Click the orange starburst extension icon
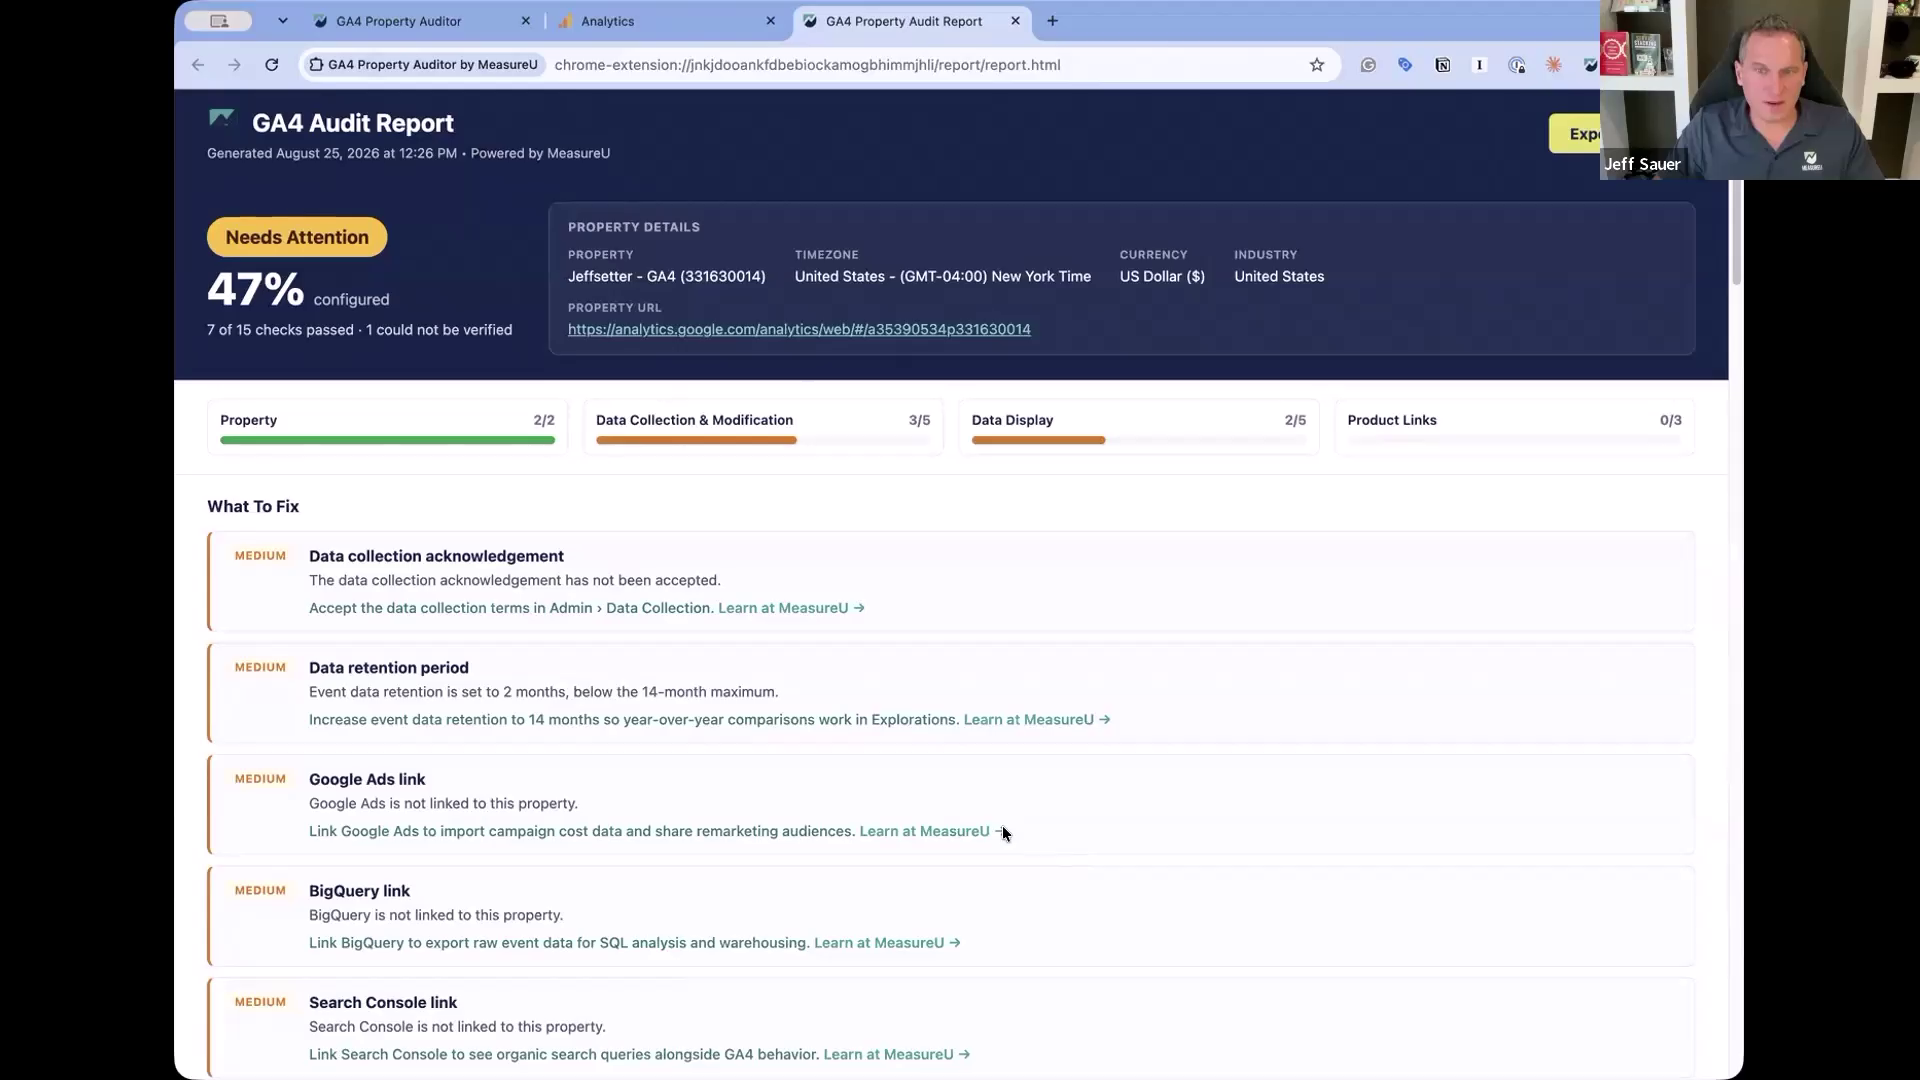 coord(1553,65)
